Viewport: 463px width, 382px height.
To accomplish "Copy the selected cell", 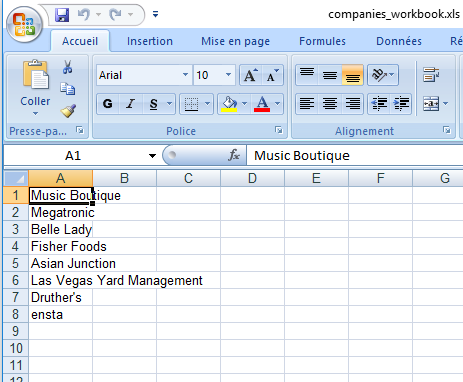I will 68,89.
